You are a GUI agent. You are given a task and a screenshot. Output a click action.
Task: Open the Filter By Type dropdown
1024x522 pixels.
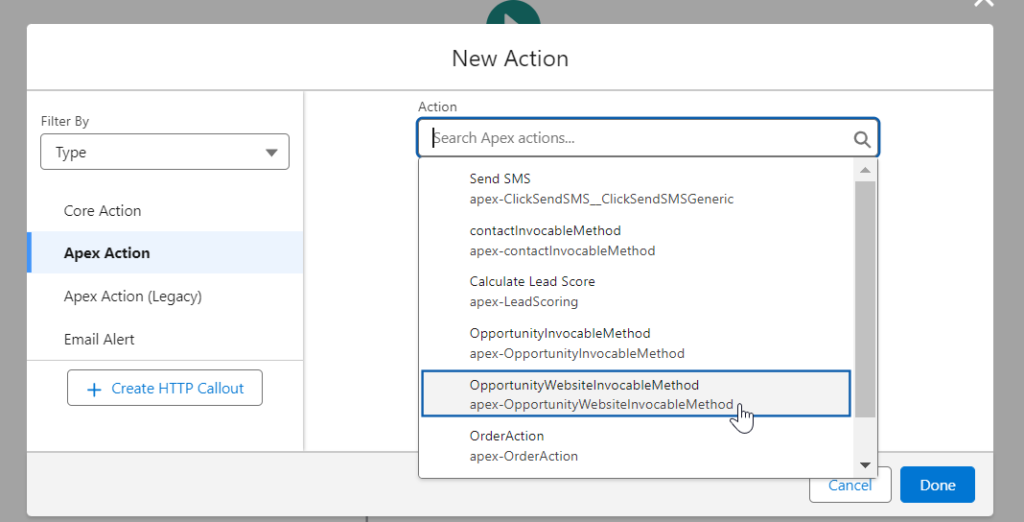[165, 152]
